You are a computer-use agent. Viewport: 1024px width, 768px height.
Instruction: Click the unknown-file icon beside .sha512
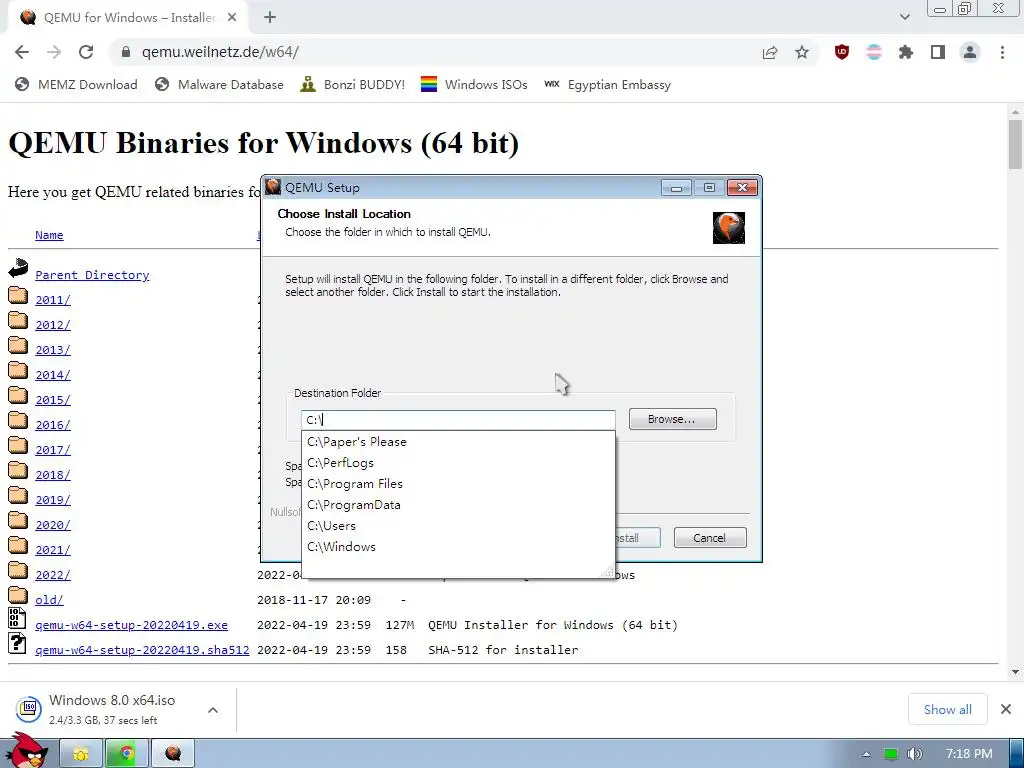pyautogui.click(x=17, y=644)
